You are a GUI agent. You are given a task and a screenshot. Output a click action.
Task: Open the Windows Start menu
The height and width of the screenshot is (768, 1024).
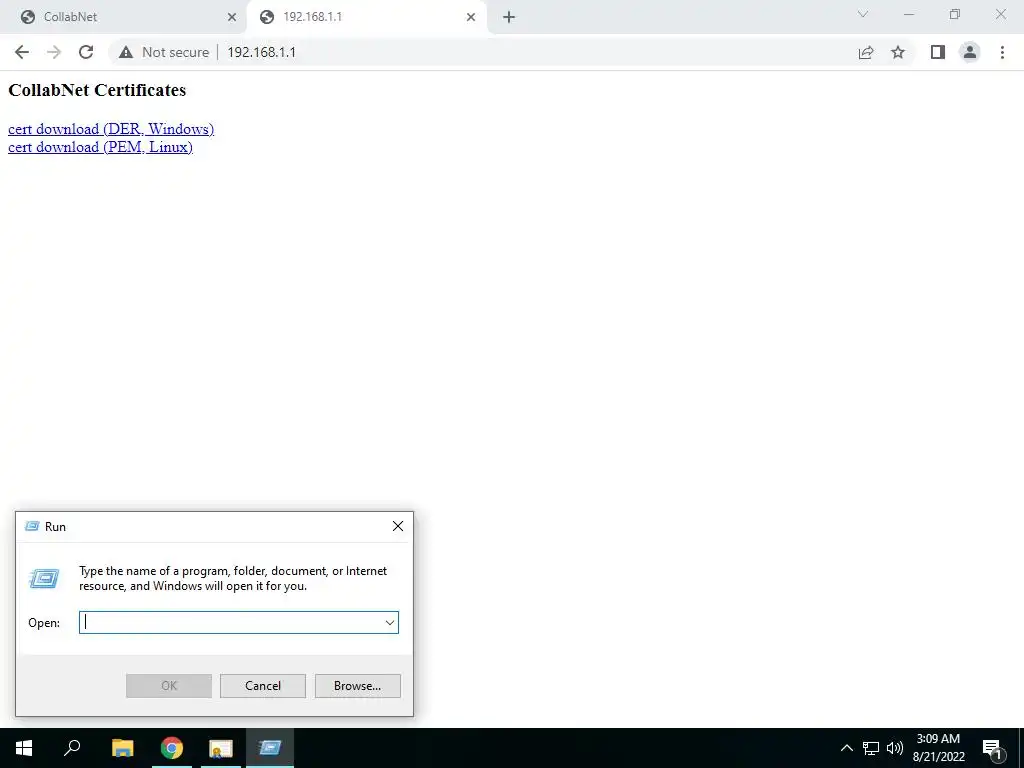point(24,748)
